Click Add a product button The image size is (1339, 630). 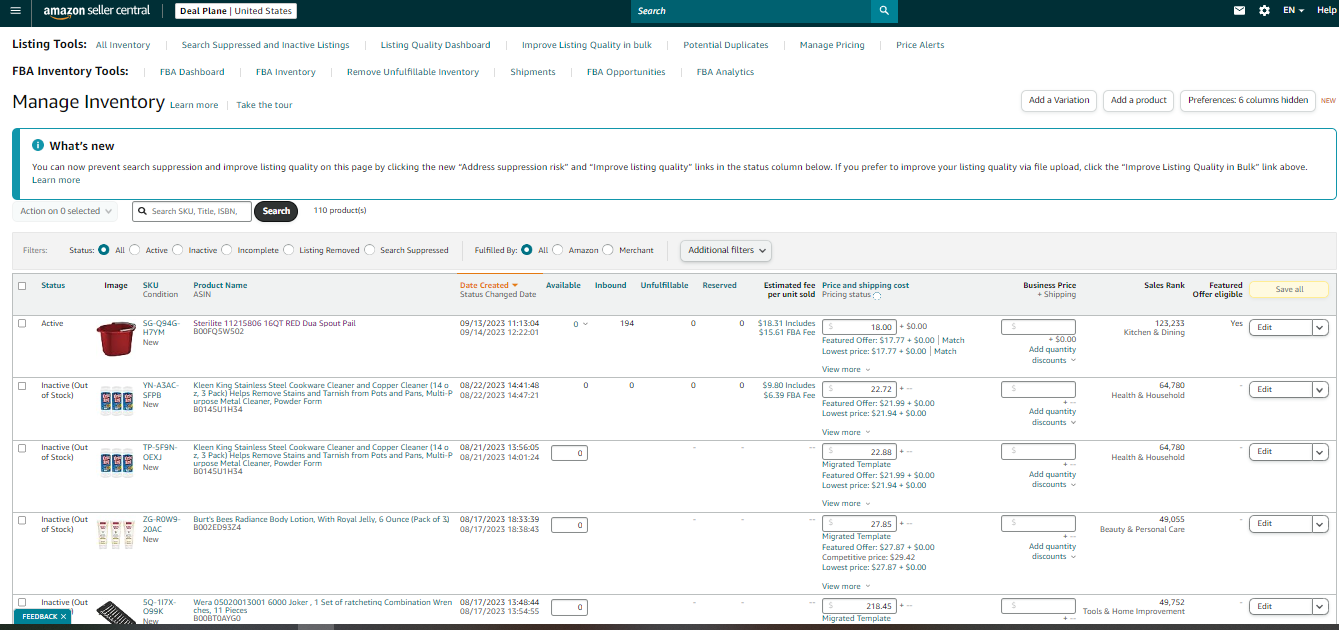(1139, 100)
